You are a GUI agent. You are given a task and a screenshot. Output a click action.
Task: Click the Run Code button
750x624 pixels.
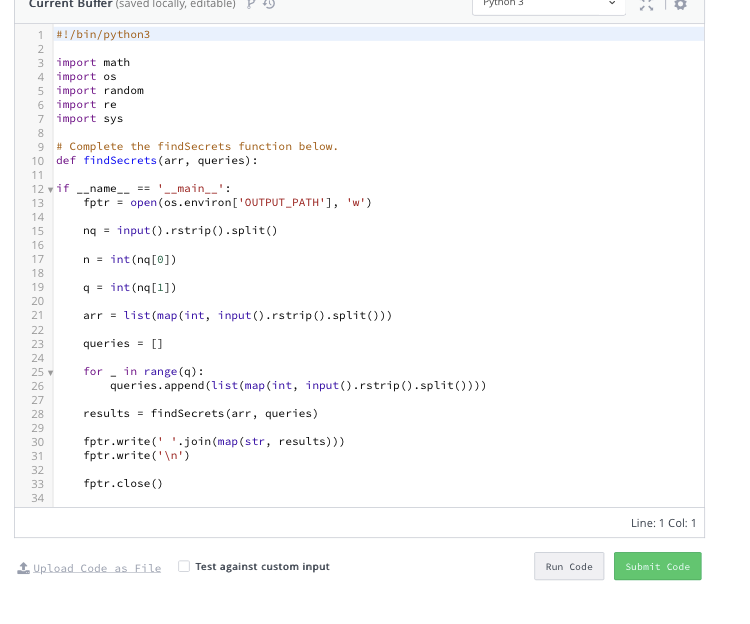coord(569,566)
